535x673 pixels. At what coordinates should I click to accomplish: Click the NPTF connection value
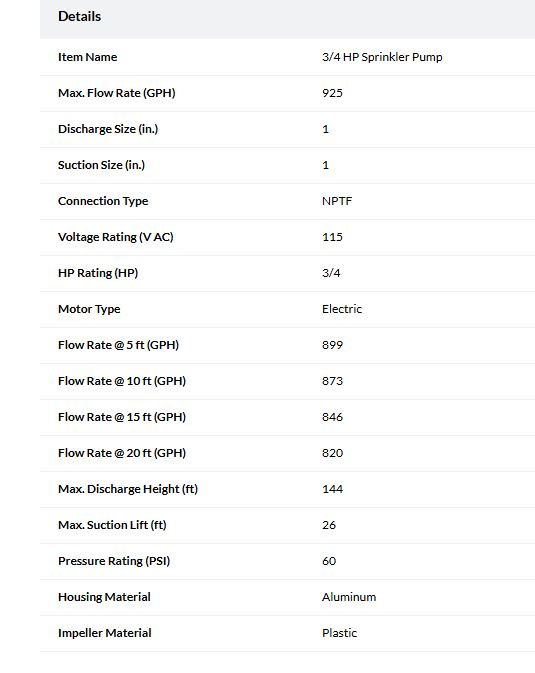pyautogui.click(x=337, y=201)
